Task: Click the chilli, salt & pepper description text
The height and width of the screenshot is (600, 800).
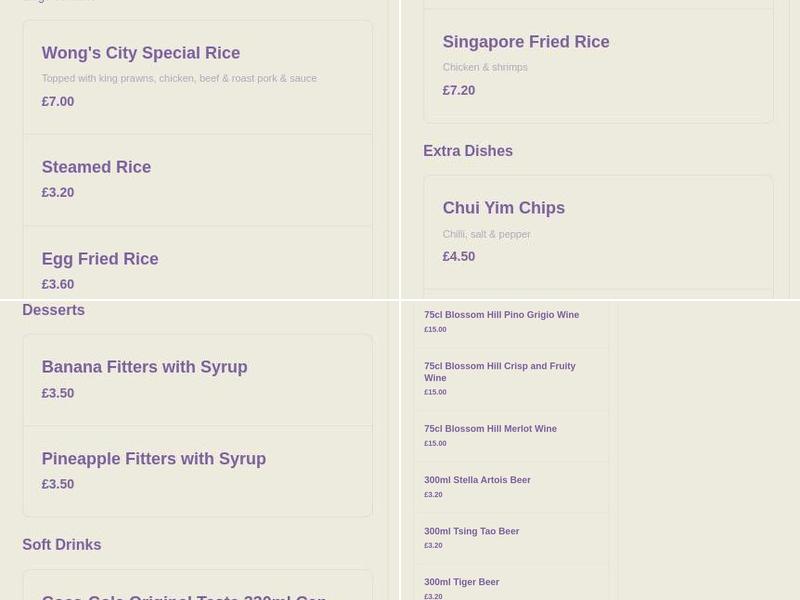Action: pyautogui.click(x=486, y=233)
